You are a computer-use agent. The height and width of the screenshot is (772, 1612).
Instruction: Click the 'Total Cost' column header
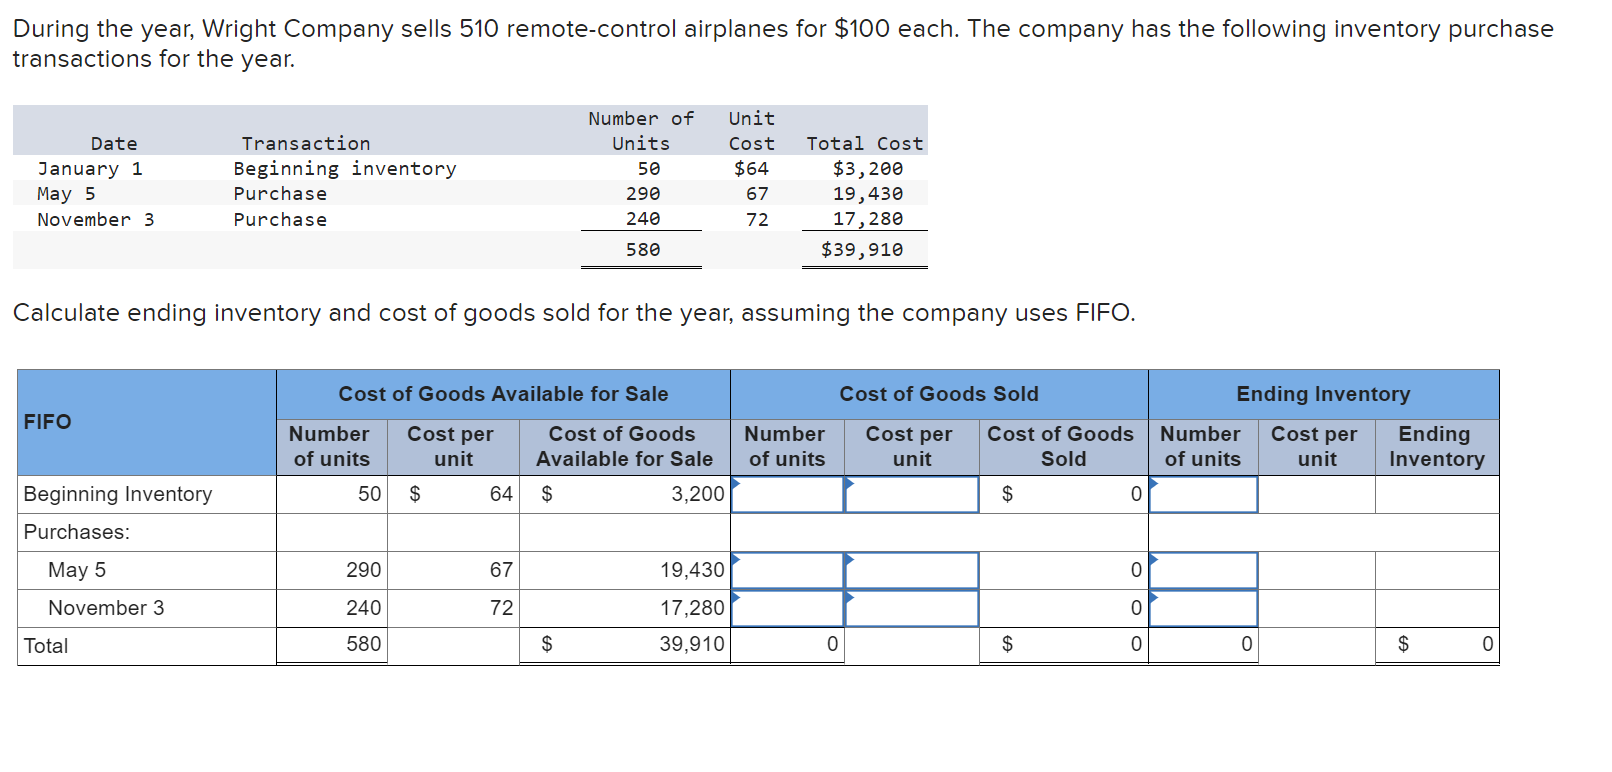coord(865,144)
